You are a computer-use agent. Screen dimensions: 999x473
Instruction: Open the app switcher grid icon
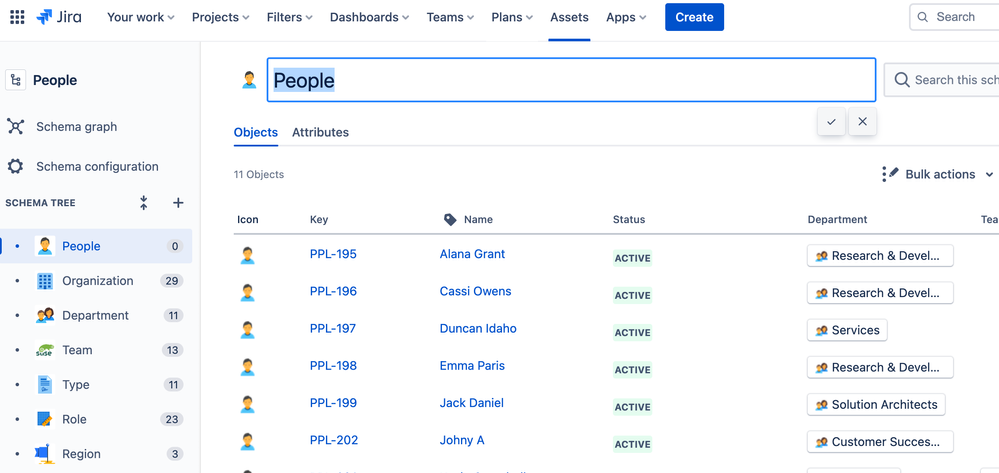[17, 17]
